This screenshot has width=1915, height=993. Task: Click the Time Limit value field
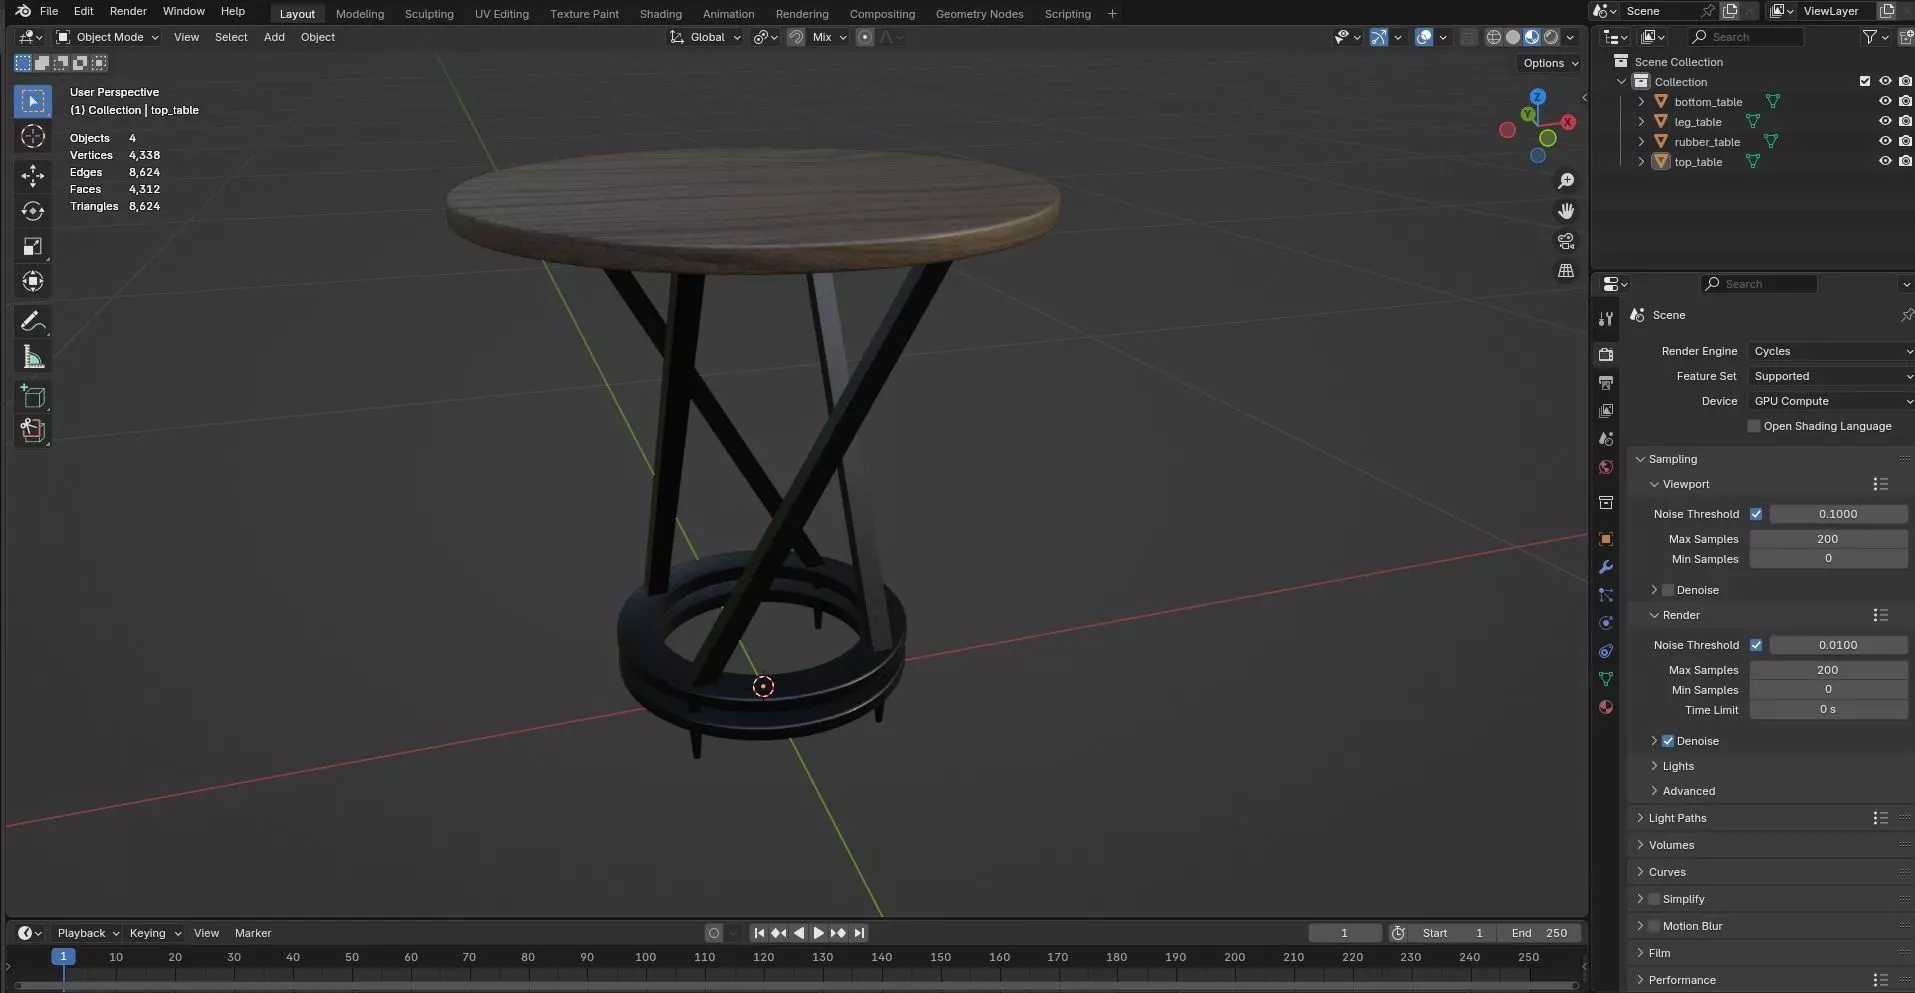click(x=1828, y=709)
